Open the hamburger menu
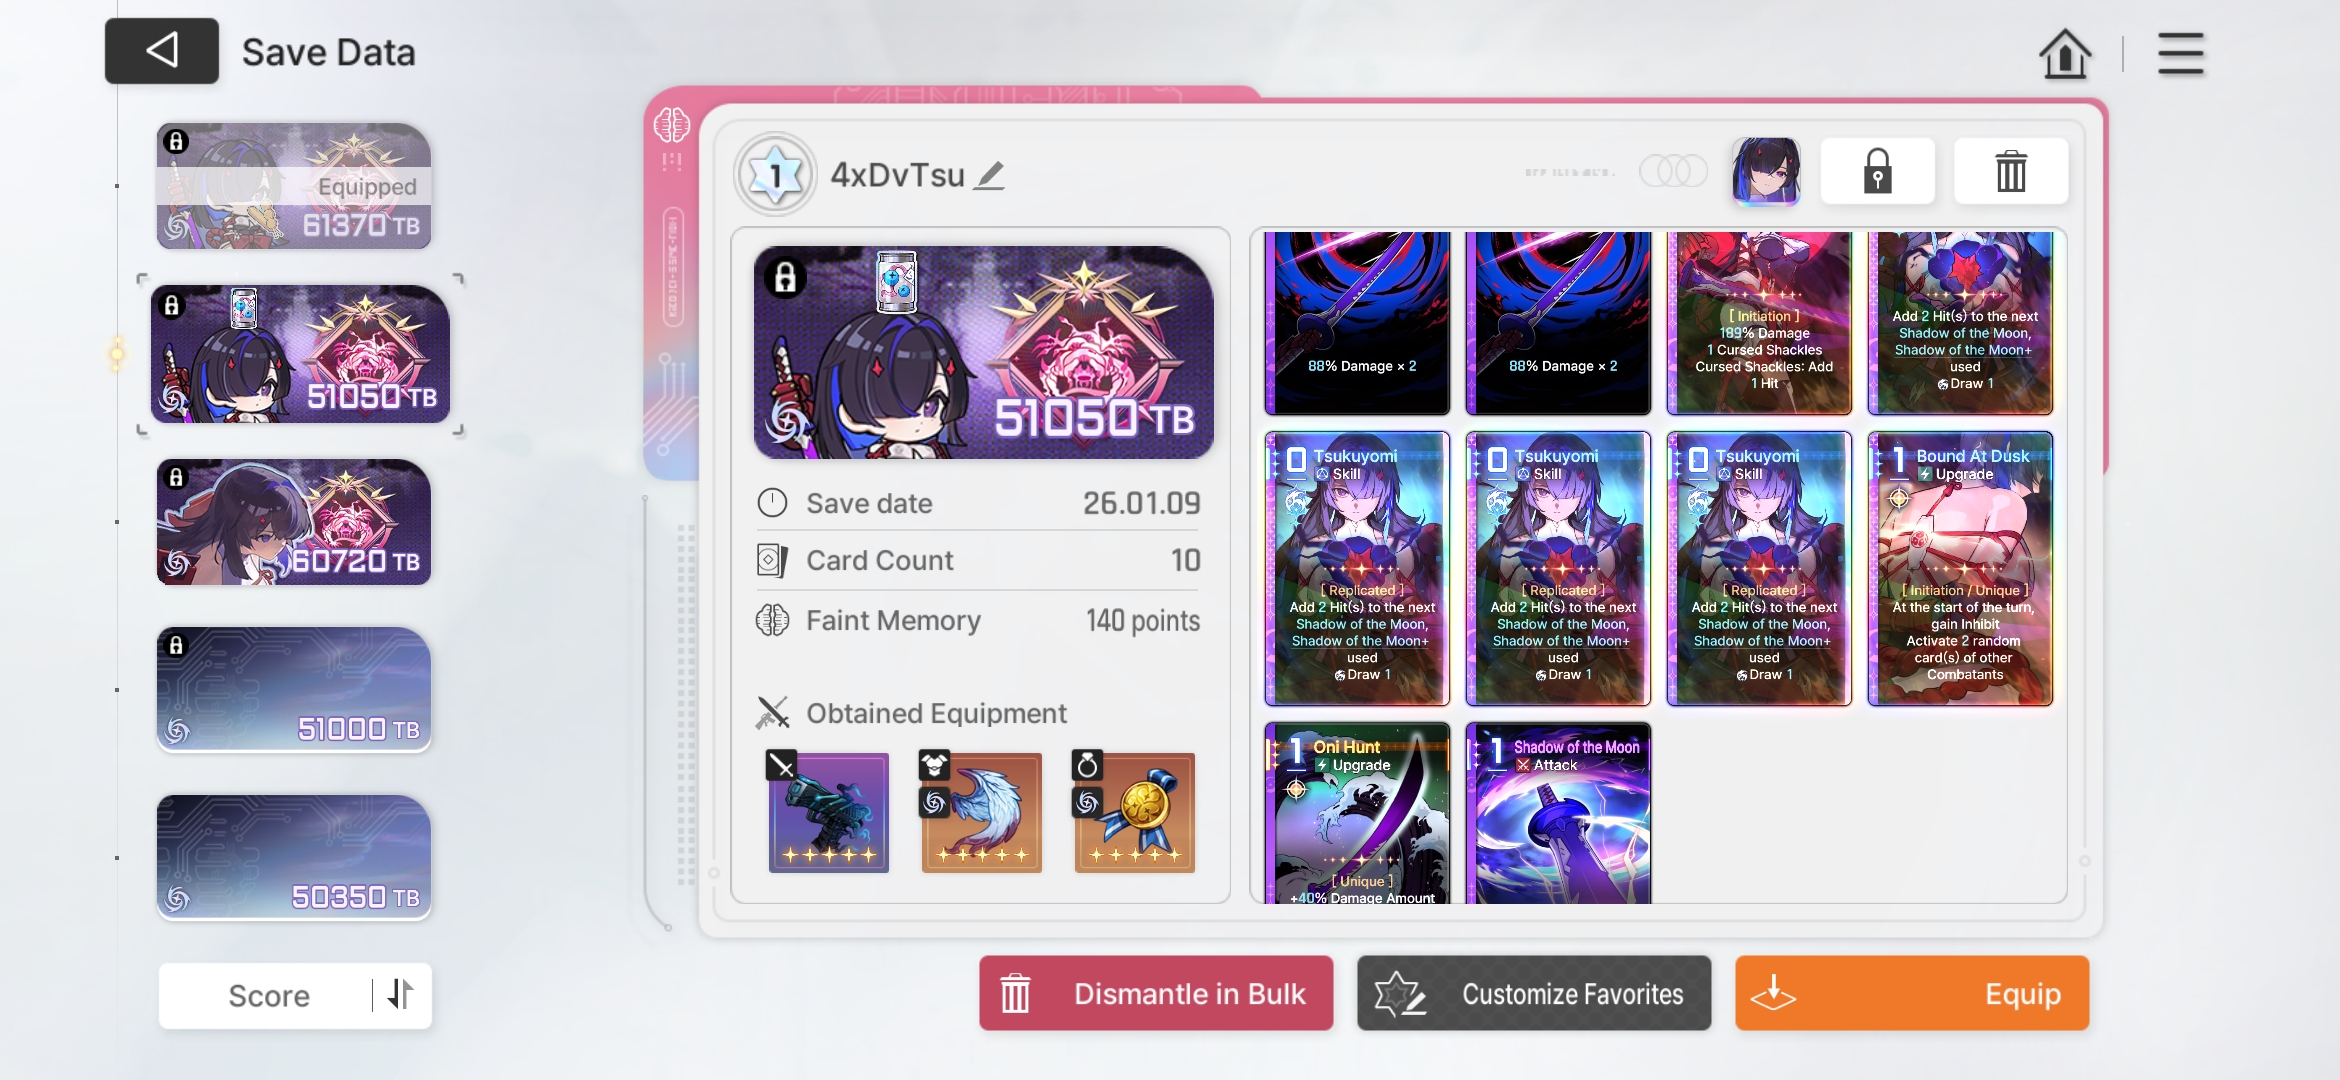The height and width of the screenshot is (1080, 2340). coord(2180,53)
